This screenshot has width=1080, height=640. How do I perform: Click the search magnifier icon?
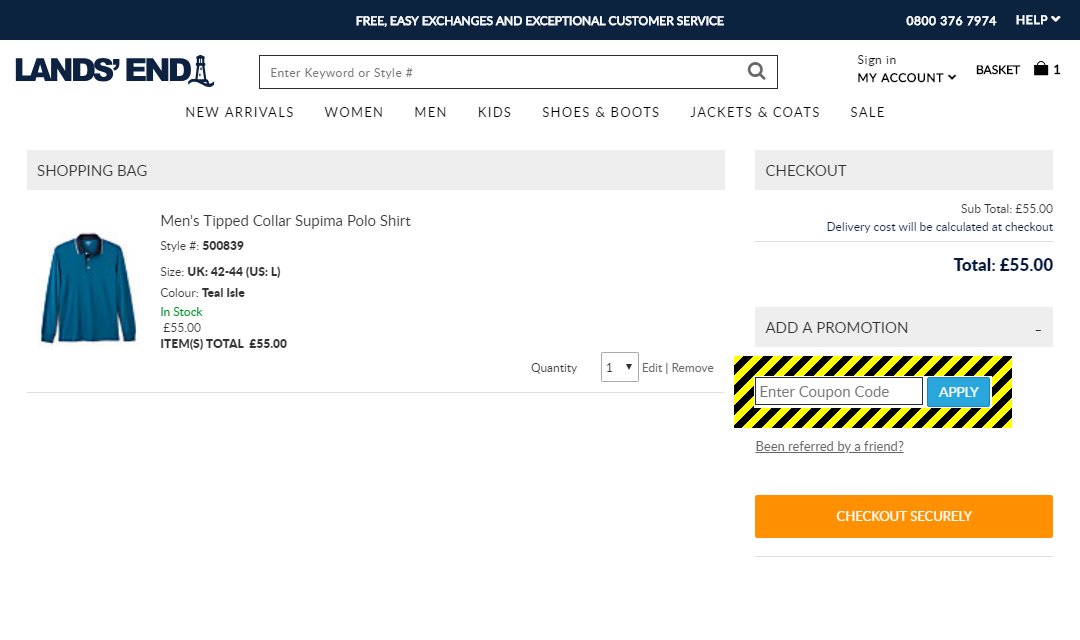[756, 71]
